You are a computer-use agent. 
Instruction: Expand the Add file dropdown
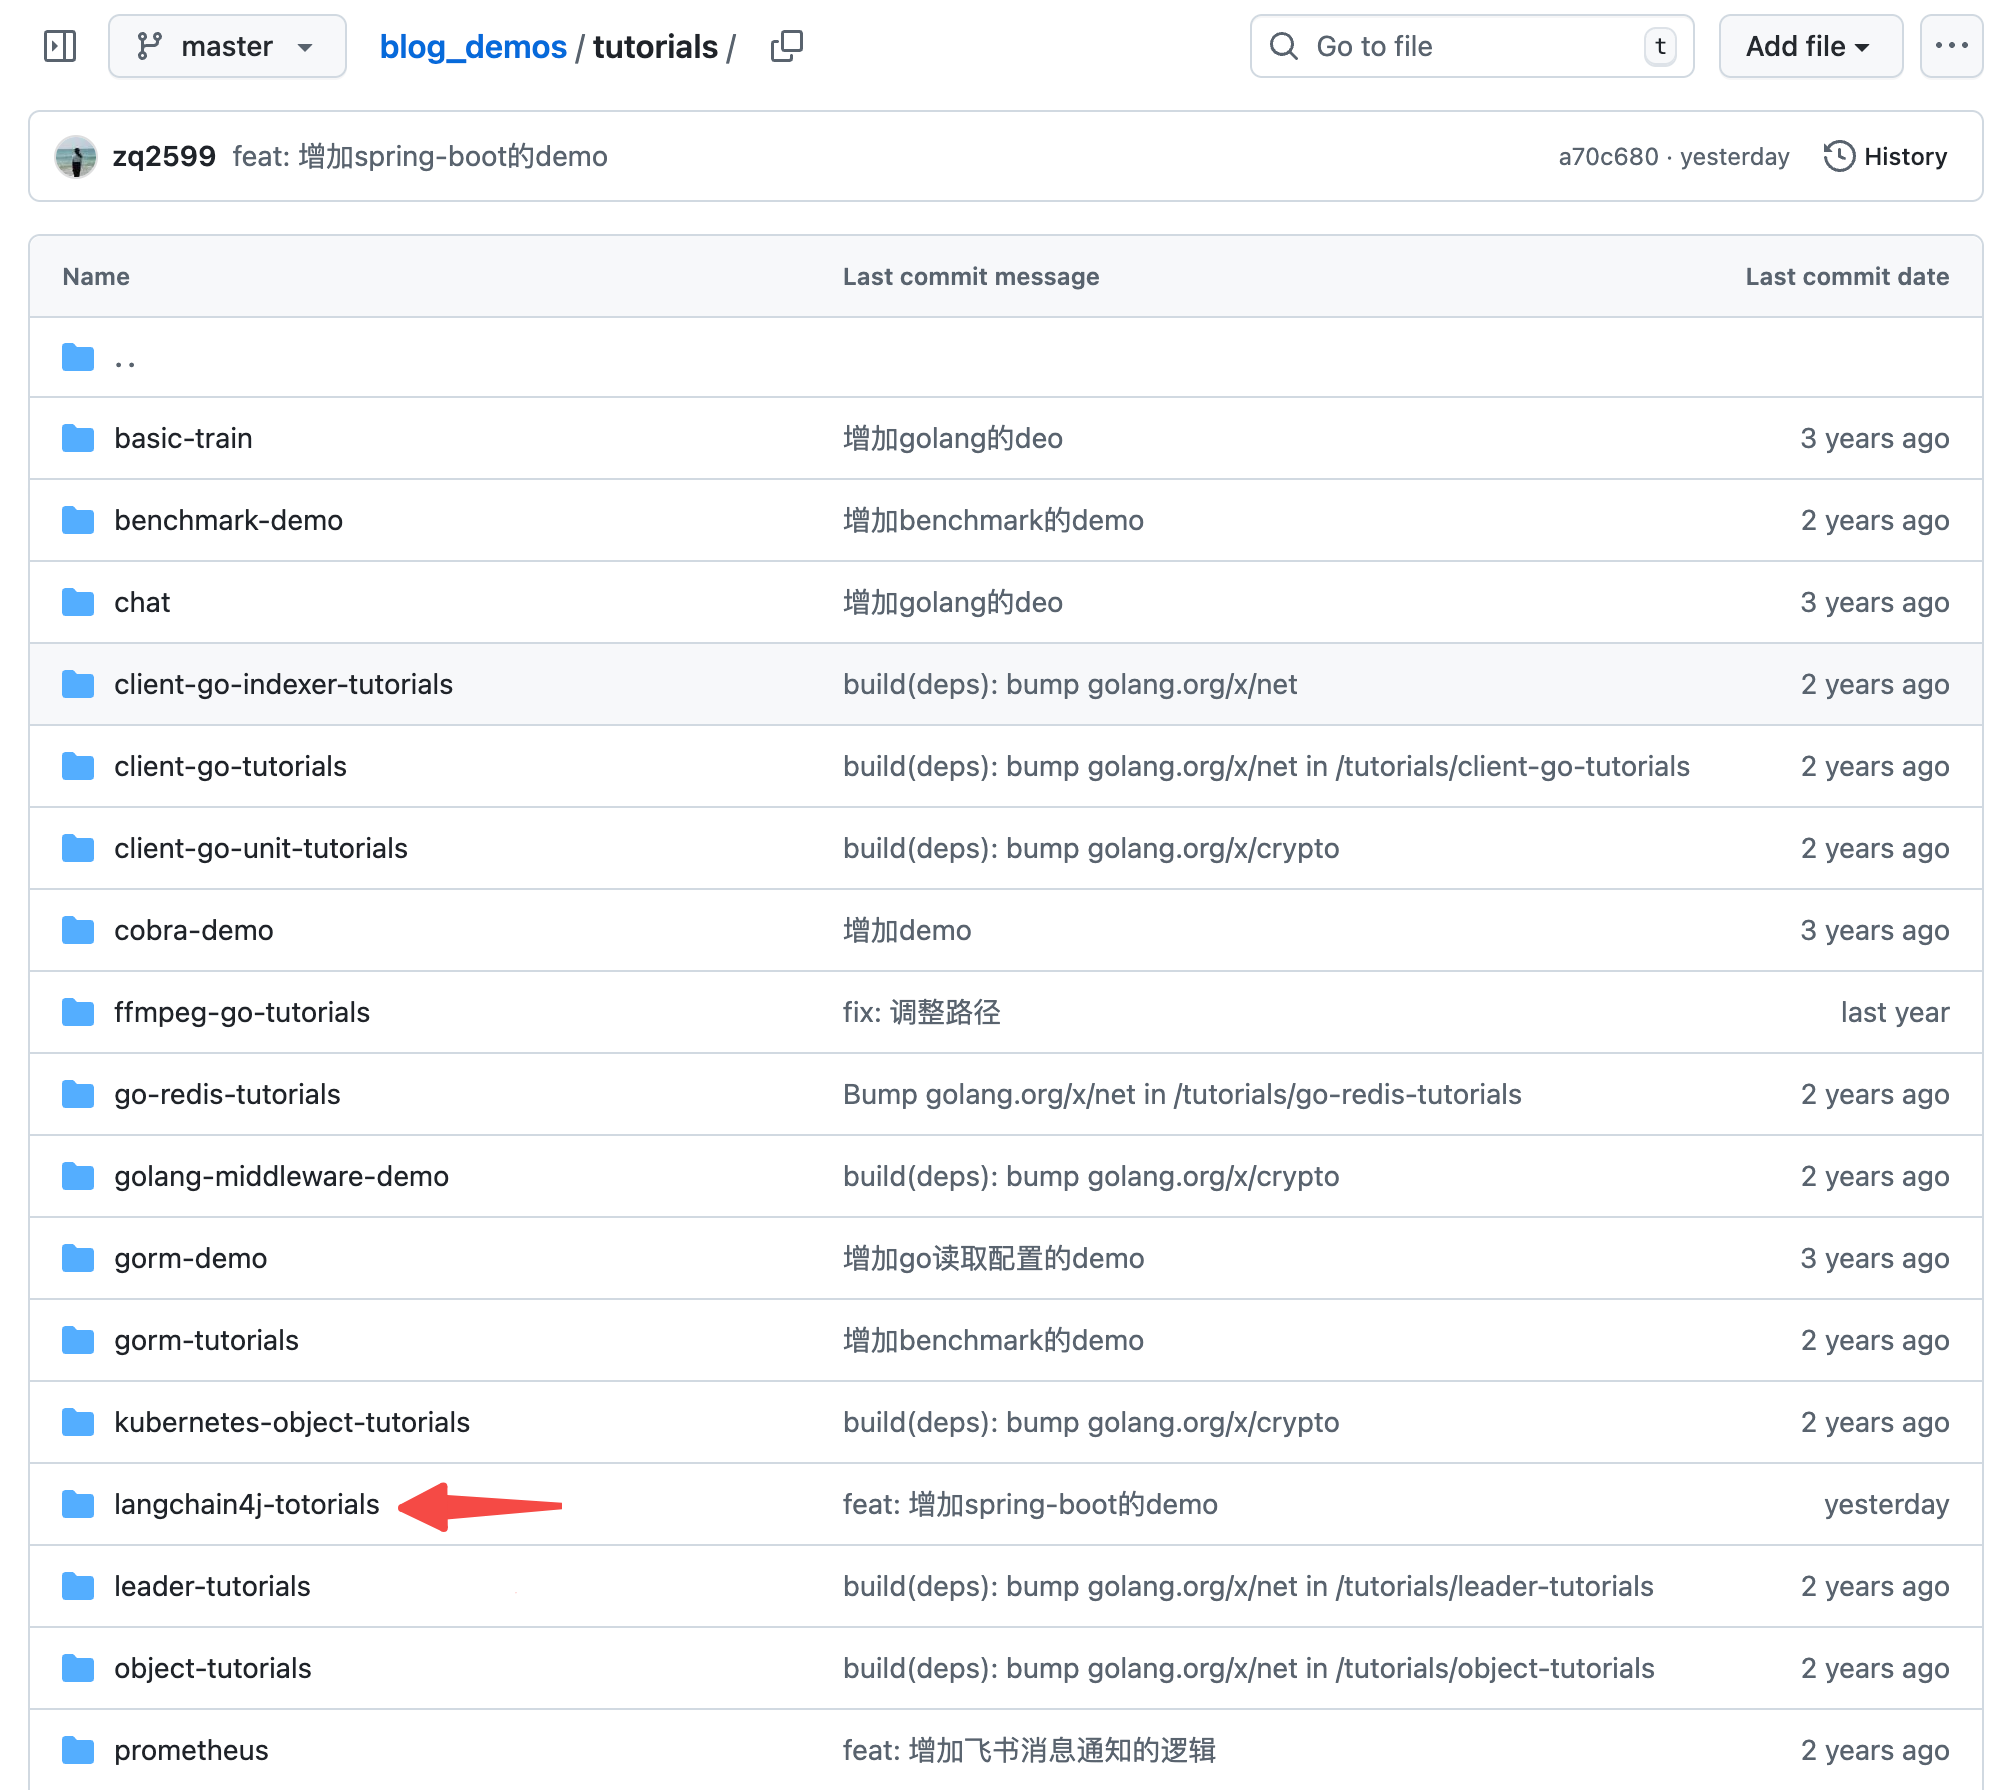[1809, 46]
